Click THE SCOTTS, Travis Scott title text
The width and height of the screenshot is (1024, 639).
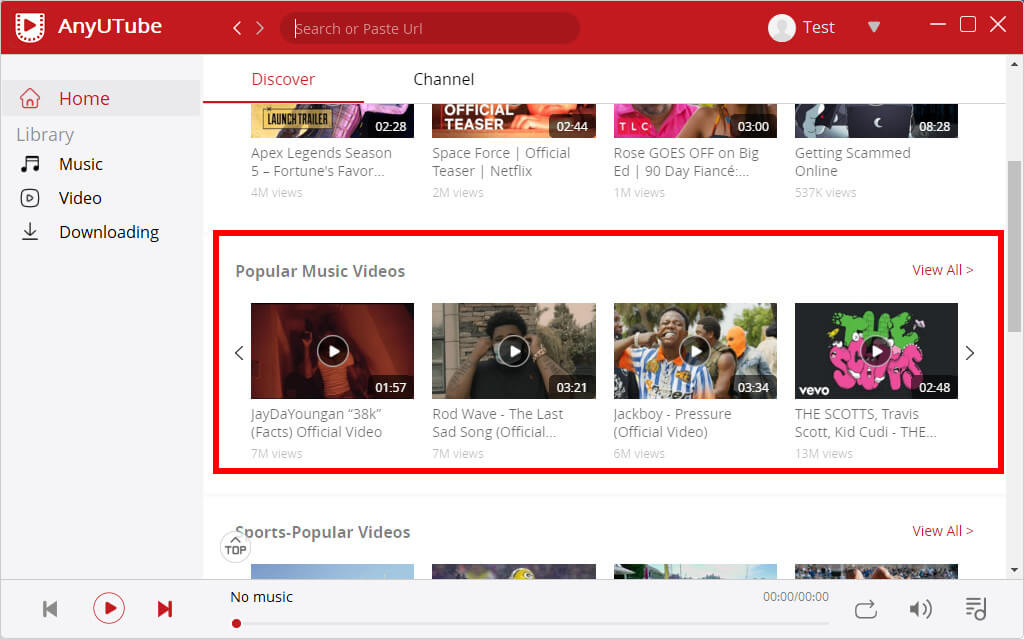[866, 423]
